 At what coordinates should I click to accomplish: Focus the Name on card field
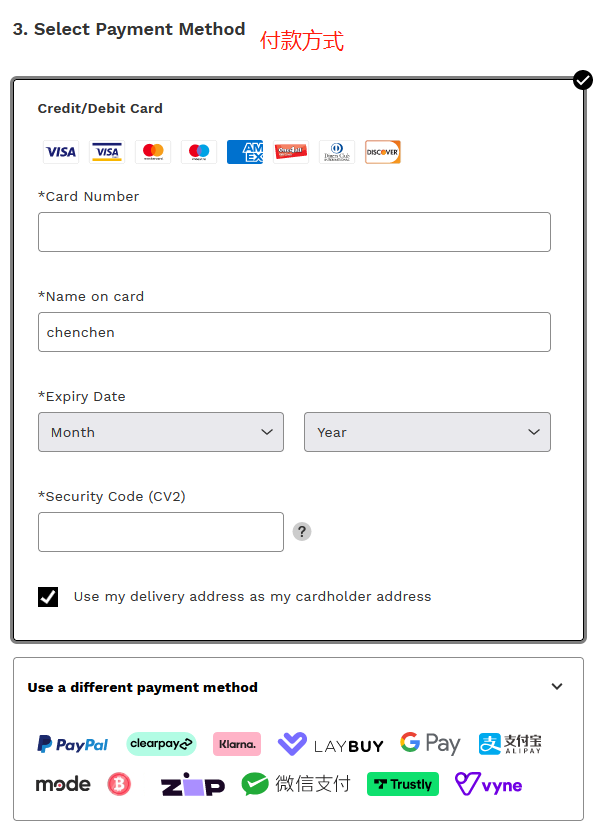point(294,332)
